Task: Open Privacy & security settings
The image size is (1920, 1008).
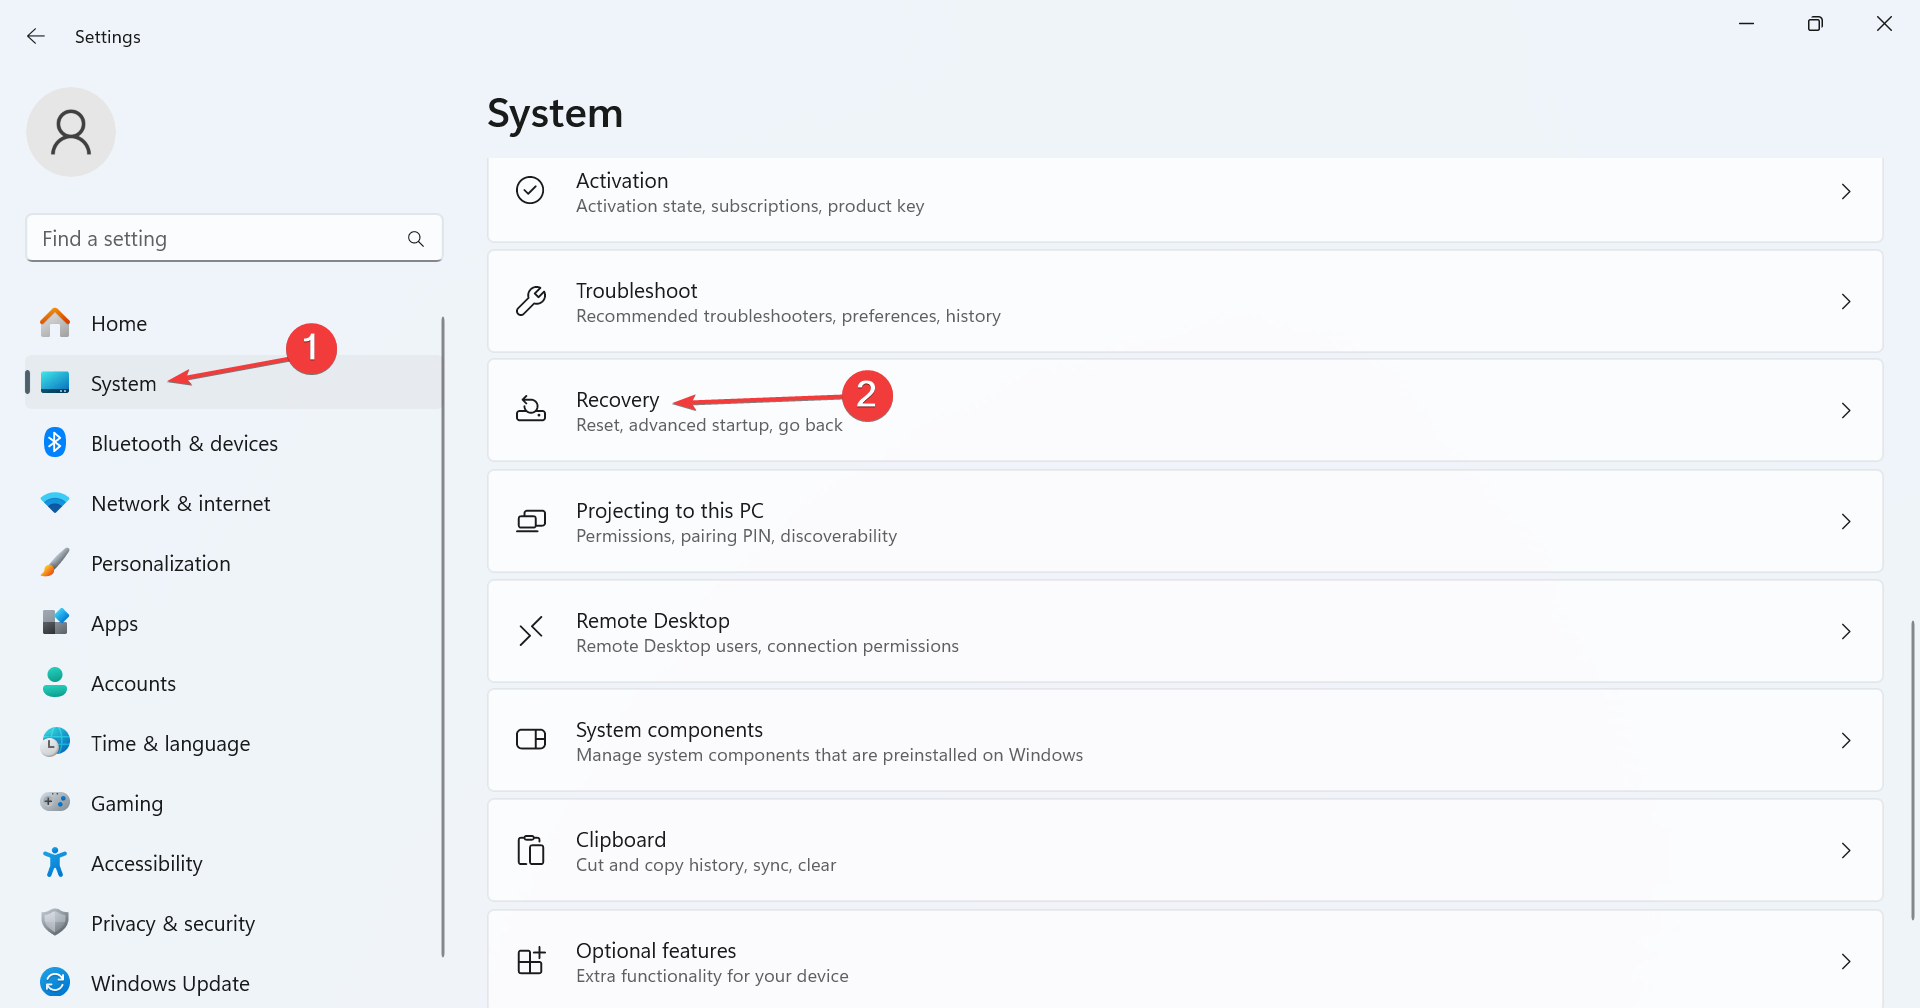Action: [233, 923]
